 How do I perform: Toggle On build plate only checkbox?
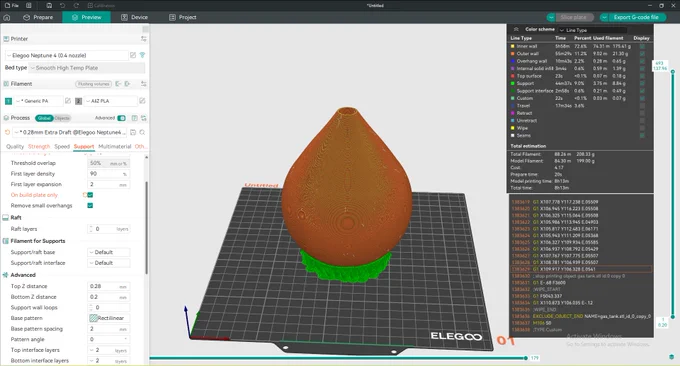[90, 195]
